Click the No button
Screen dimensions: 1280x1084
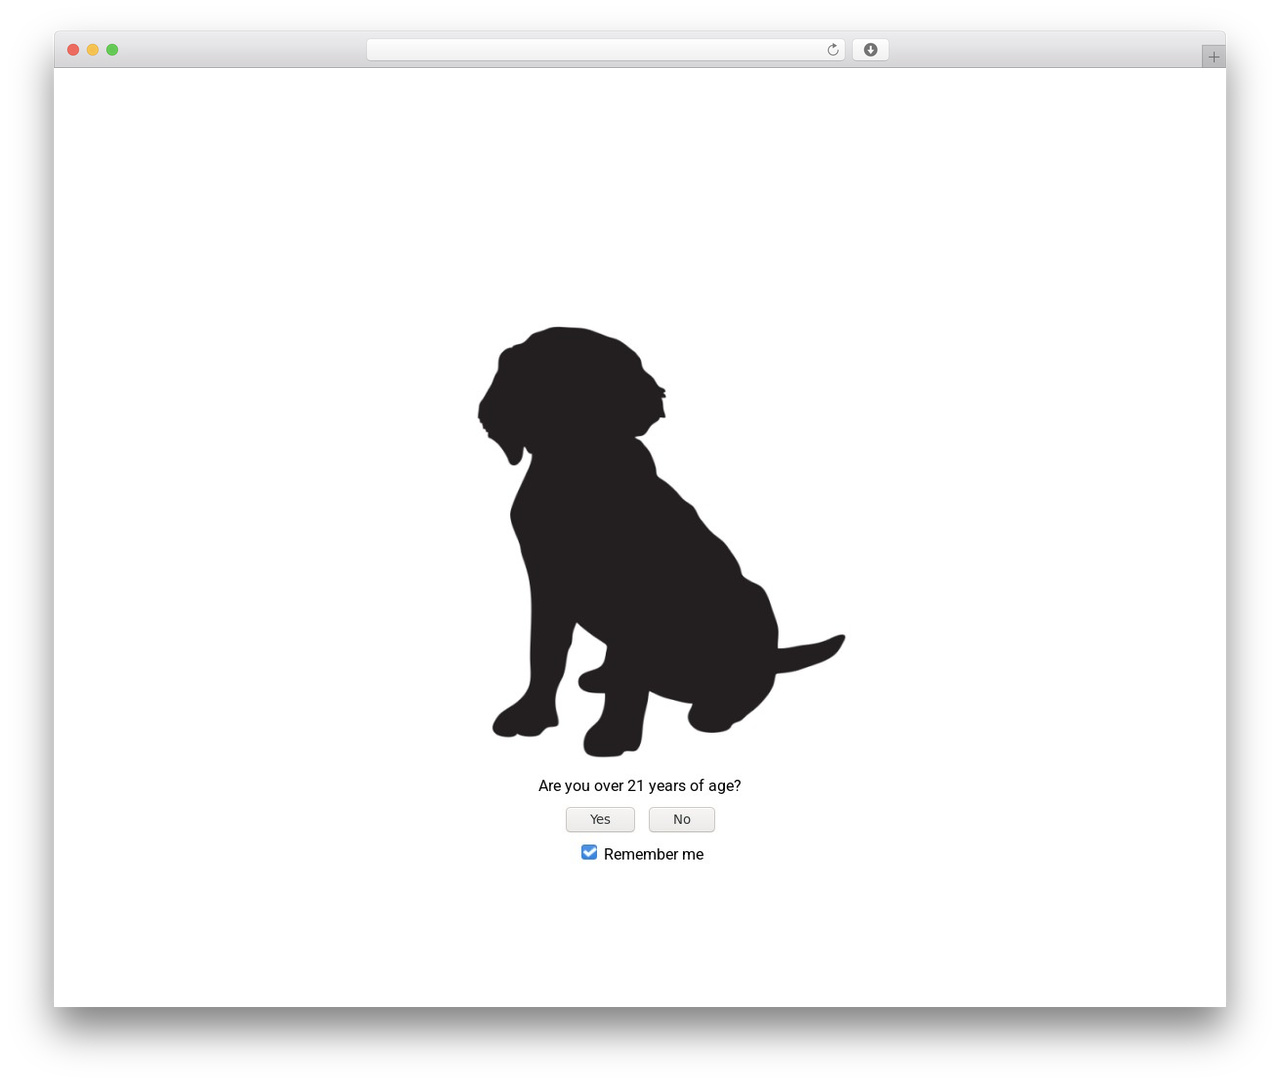pyautogui.click(x=682, y=819)
